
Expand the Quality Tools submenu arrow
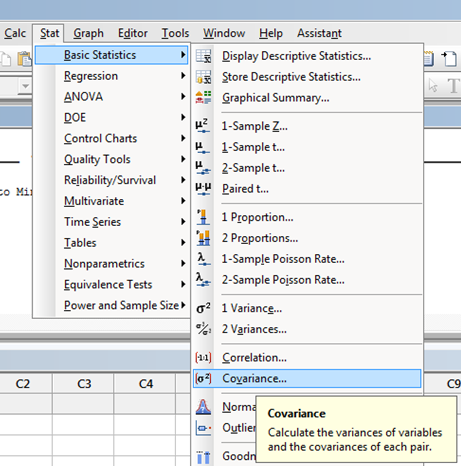(183, 159)
